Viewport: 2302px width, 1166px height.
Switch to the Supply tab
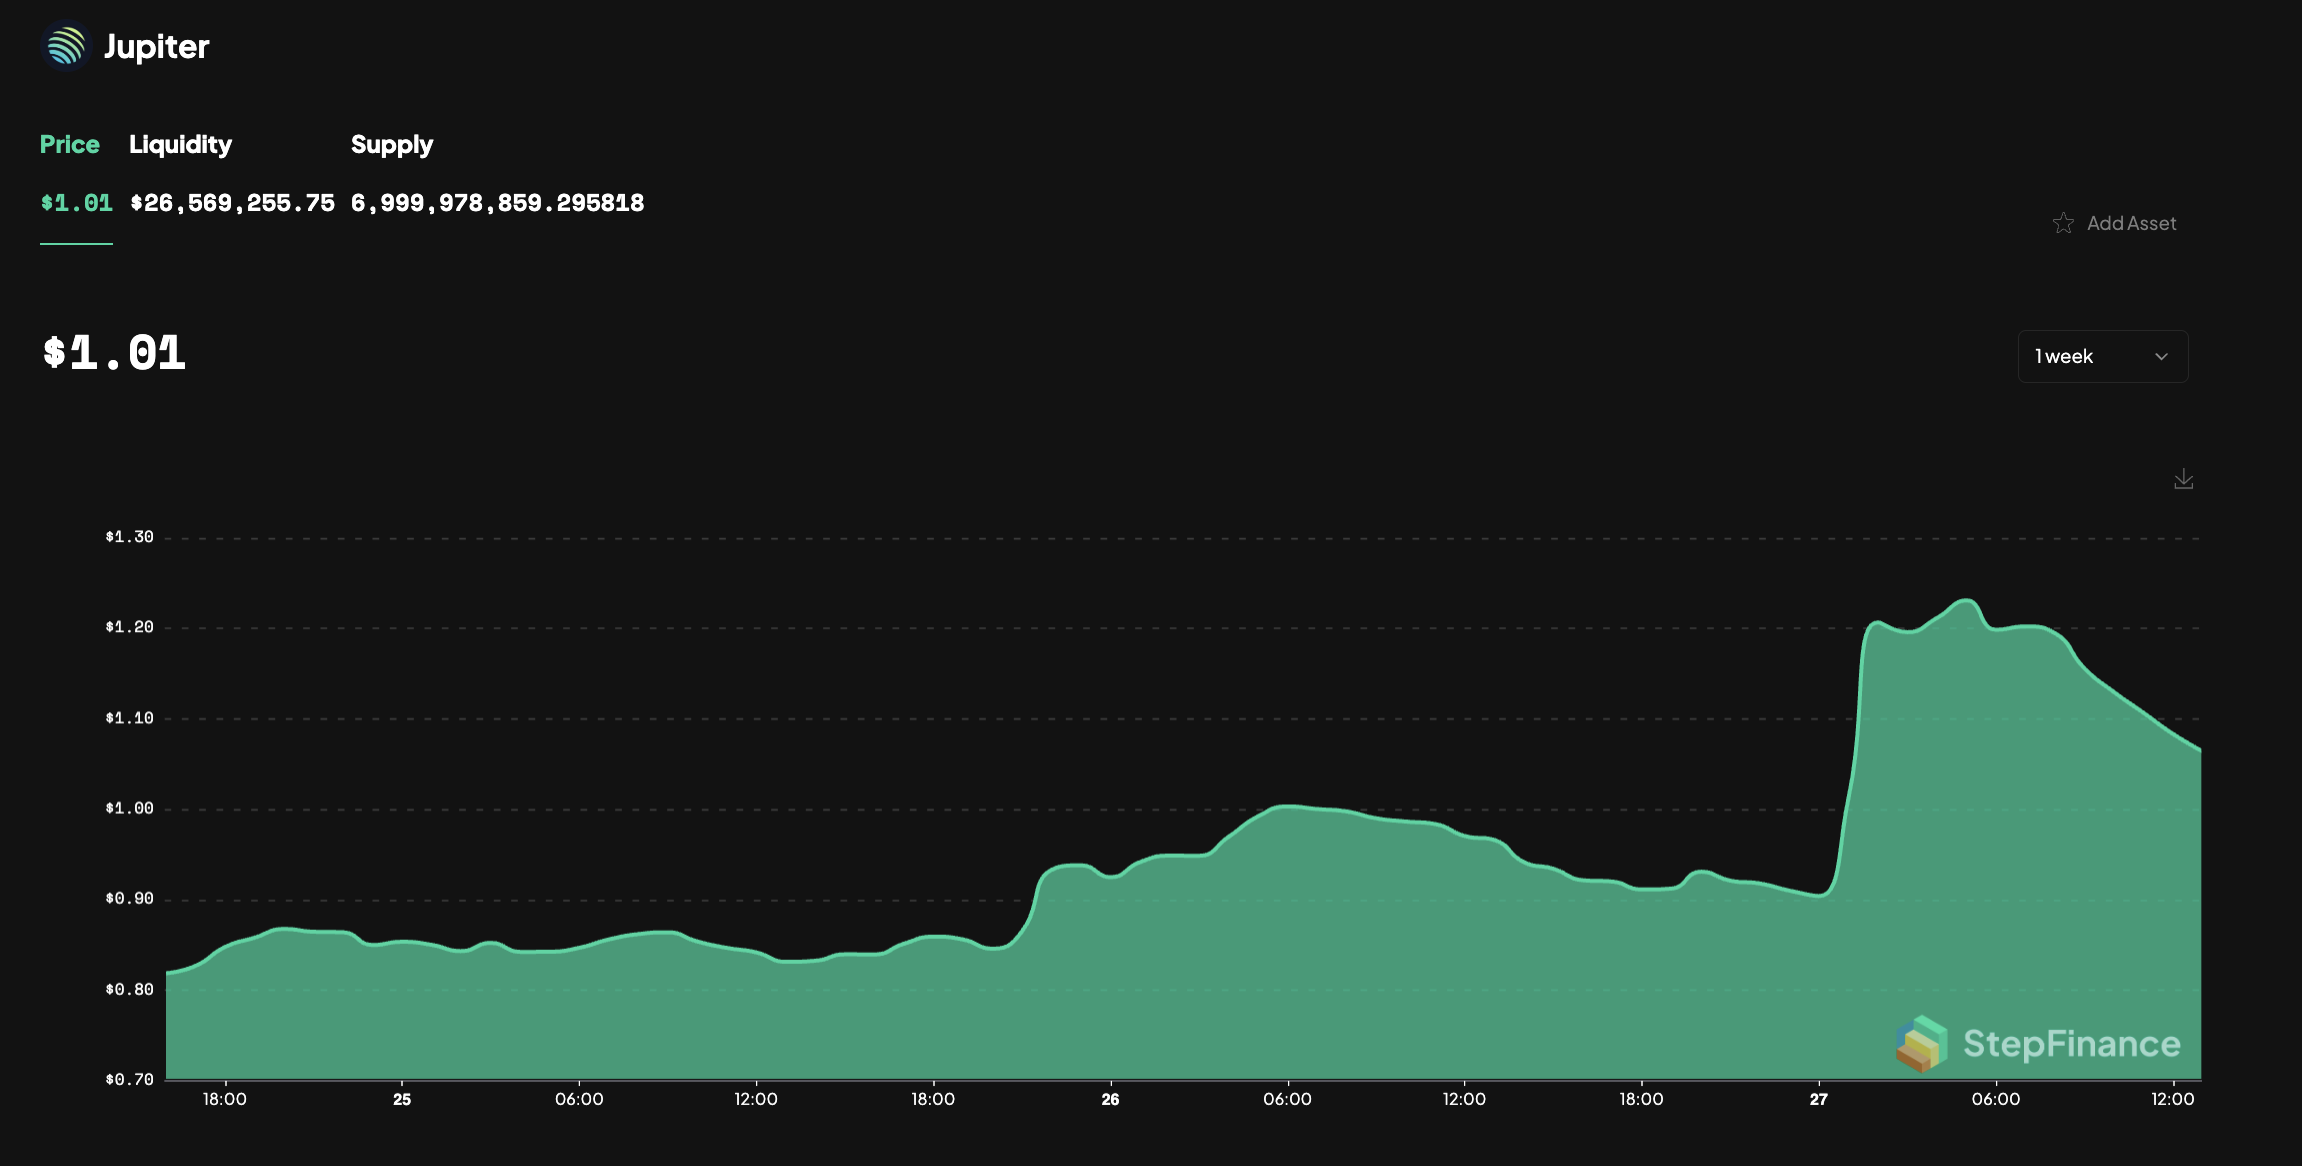[x=392, y=145]
